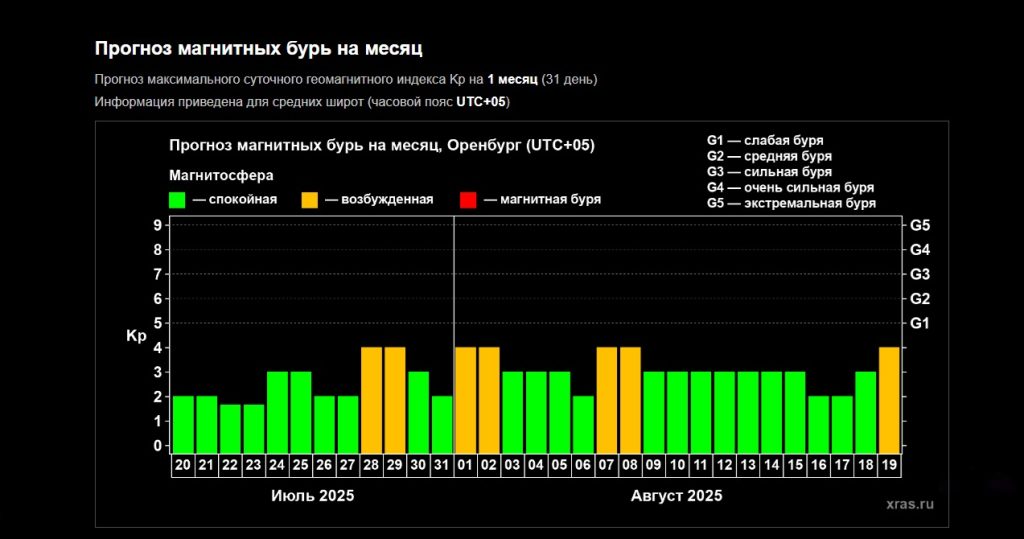Viewport: 1024px width, 539px height.
Task: Click the red 'магнитная буря' legend swatch
Action: [468, 199]
